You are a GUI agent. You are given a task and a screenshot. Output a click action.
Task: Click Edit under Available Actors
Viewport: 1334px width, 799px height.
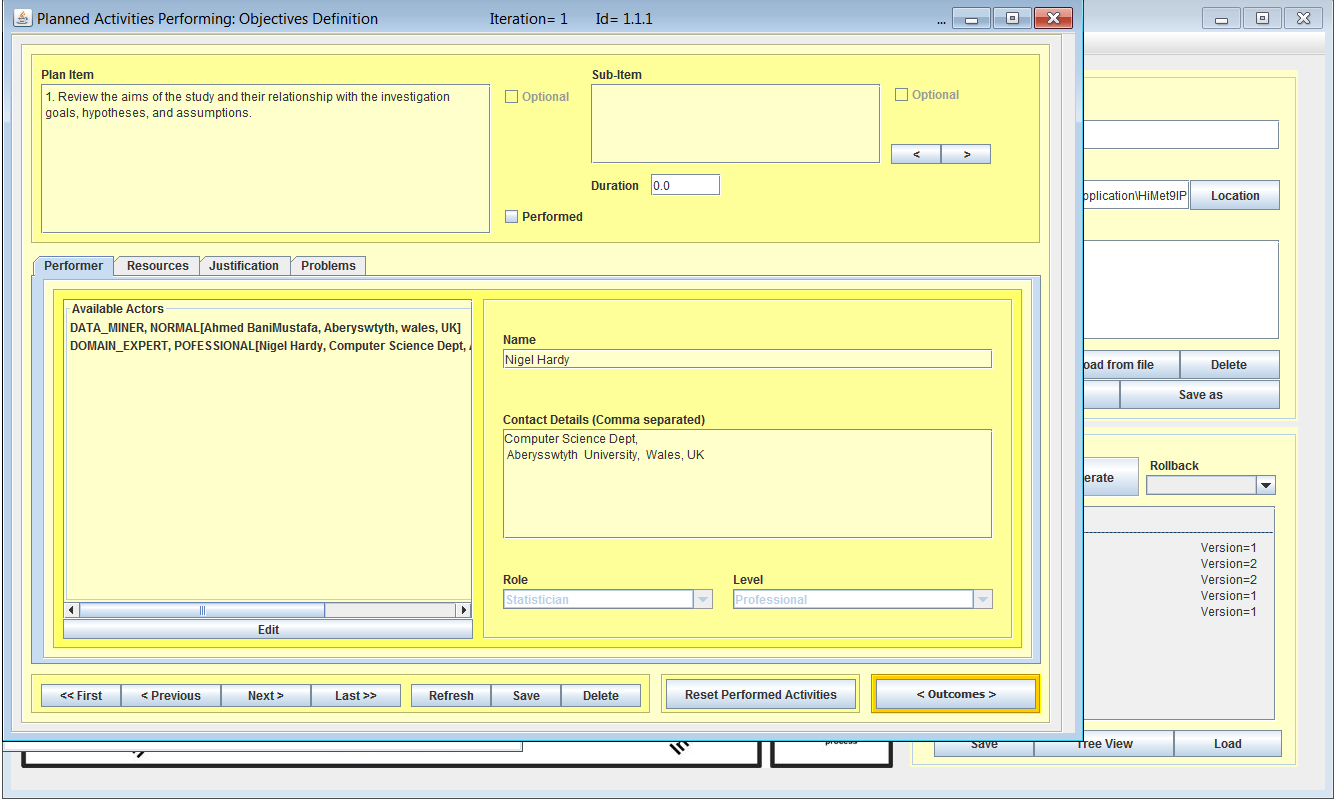[x=268, y=630]
